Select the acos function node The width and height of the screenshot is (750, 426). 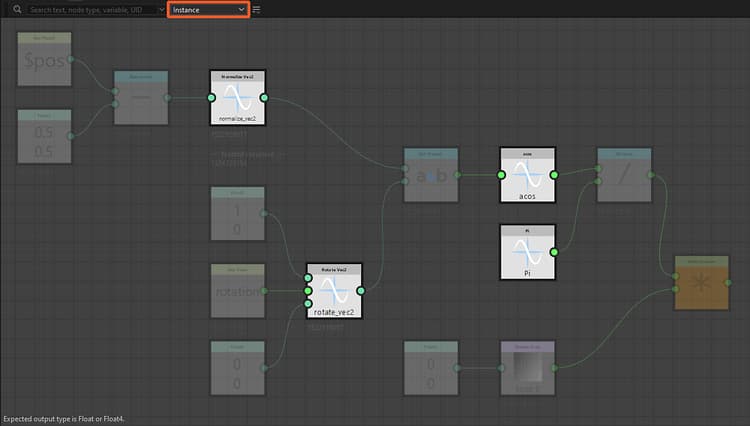click(528, 175)
